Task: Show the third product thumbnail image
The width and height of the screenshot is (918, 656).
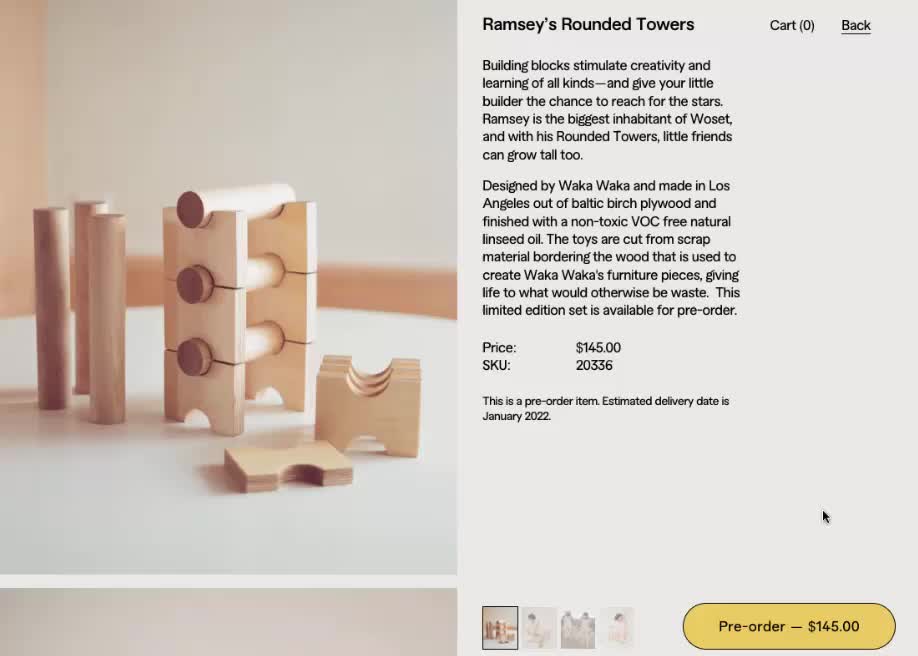Action: (578, 628)
